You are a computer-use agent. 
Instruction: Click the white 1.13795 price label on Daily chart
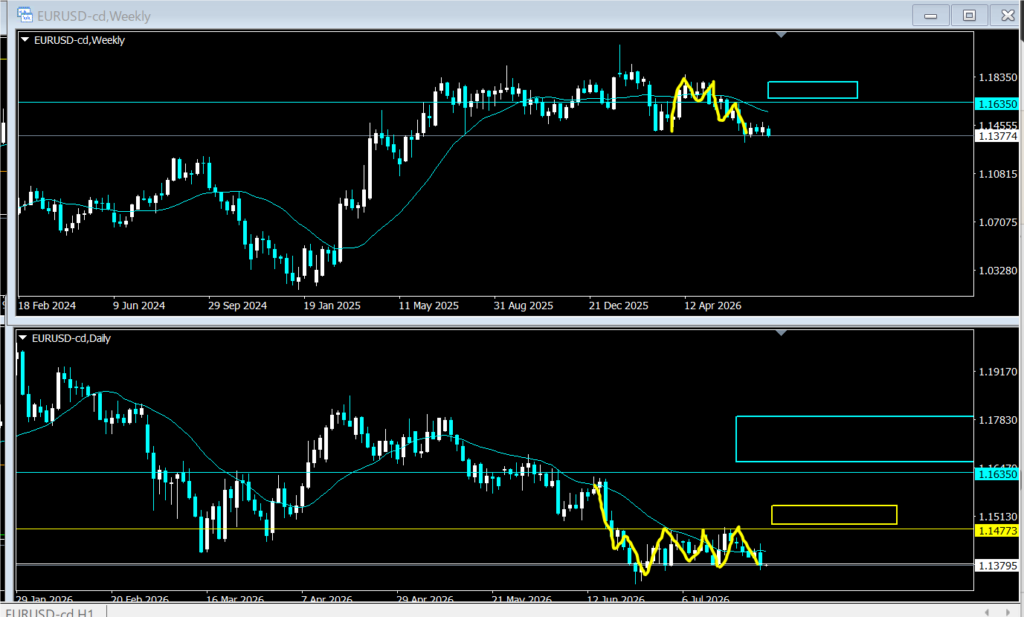[997, 565]
